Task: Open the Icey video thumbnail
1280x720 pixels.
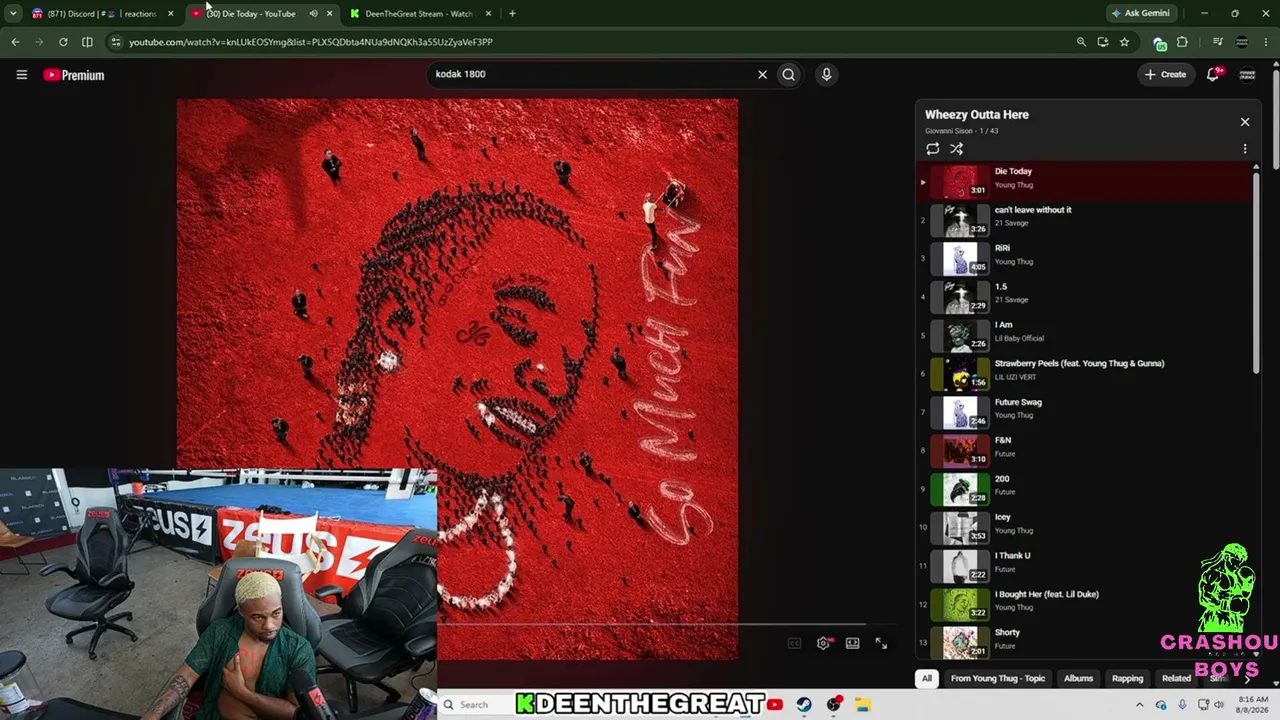Action: [960, 528]
